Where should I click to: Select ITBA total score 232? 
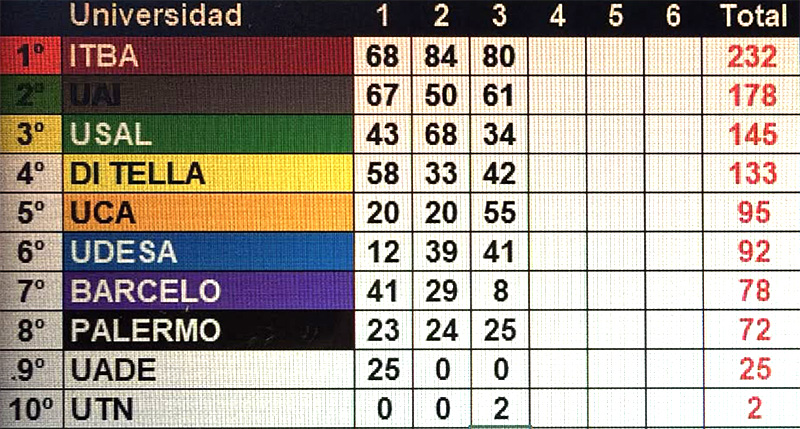tap(752, 56)
